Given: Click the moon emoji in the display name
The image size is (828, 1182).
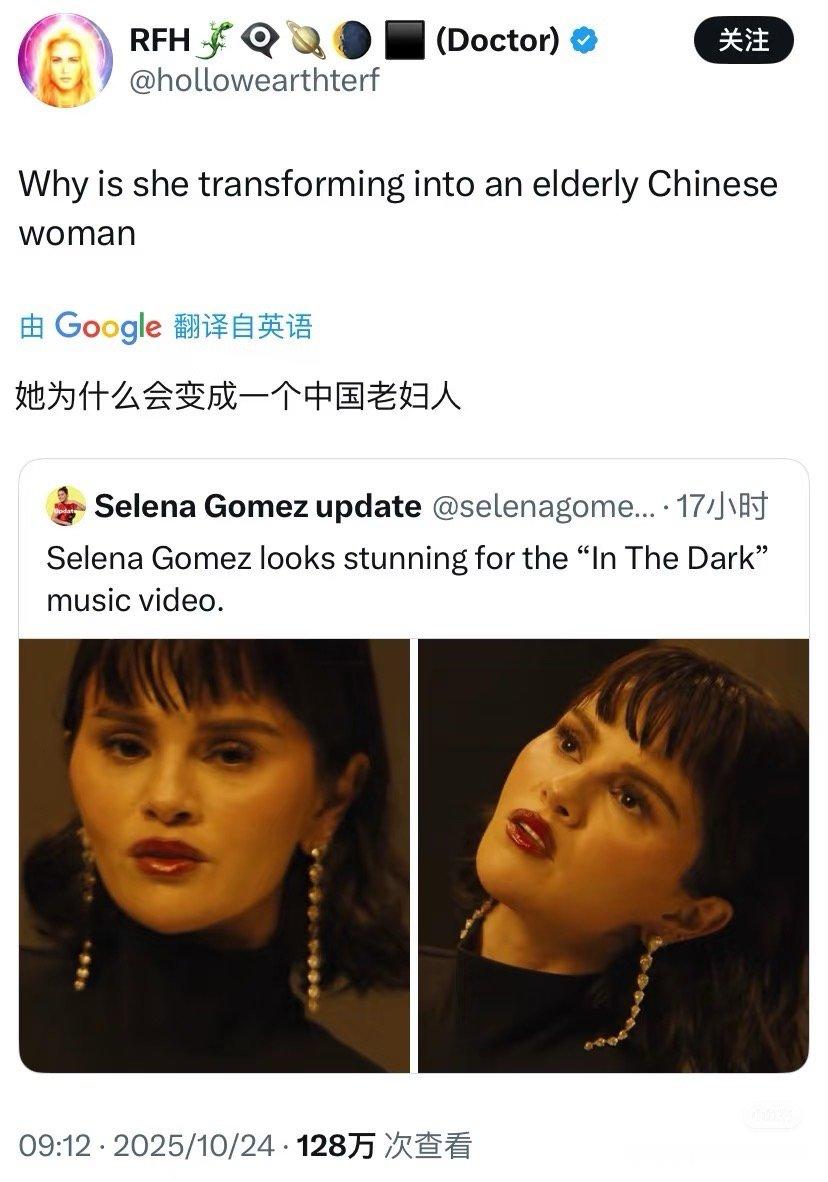Looking at the screenshot, I should (352, 40).
